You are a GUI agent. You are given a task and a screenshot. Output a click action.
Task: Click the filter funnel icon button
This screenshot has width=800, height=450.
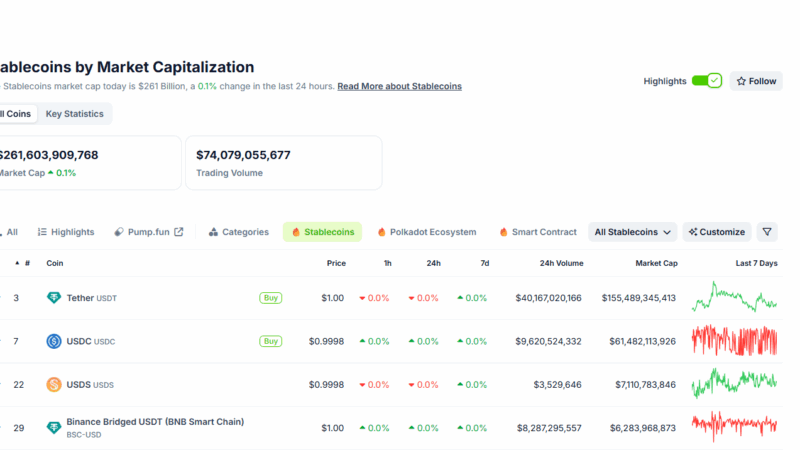(x=767, y=232)
